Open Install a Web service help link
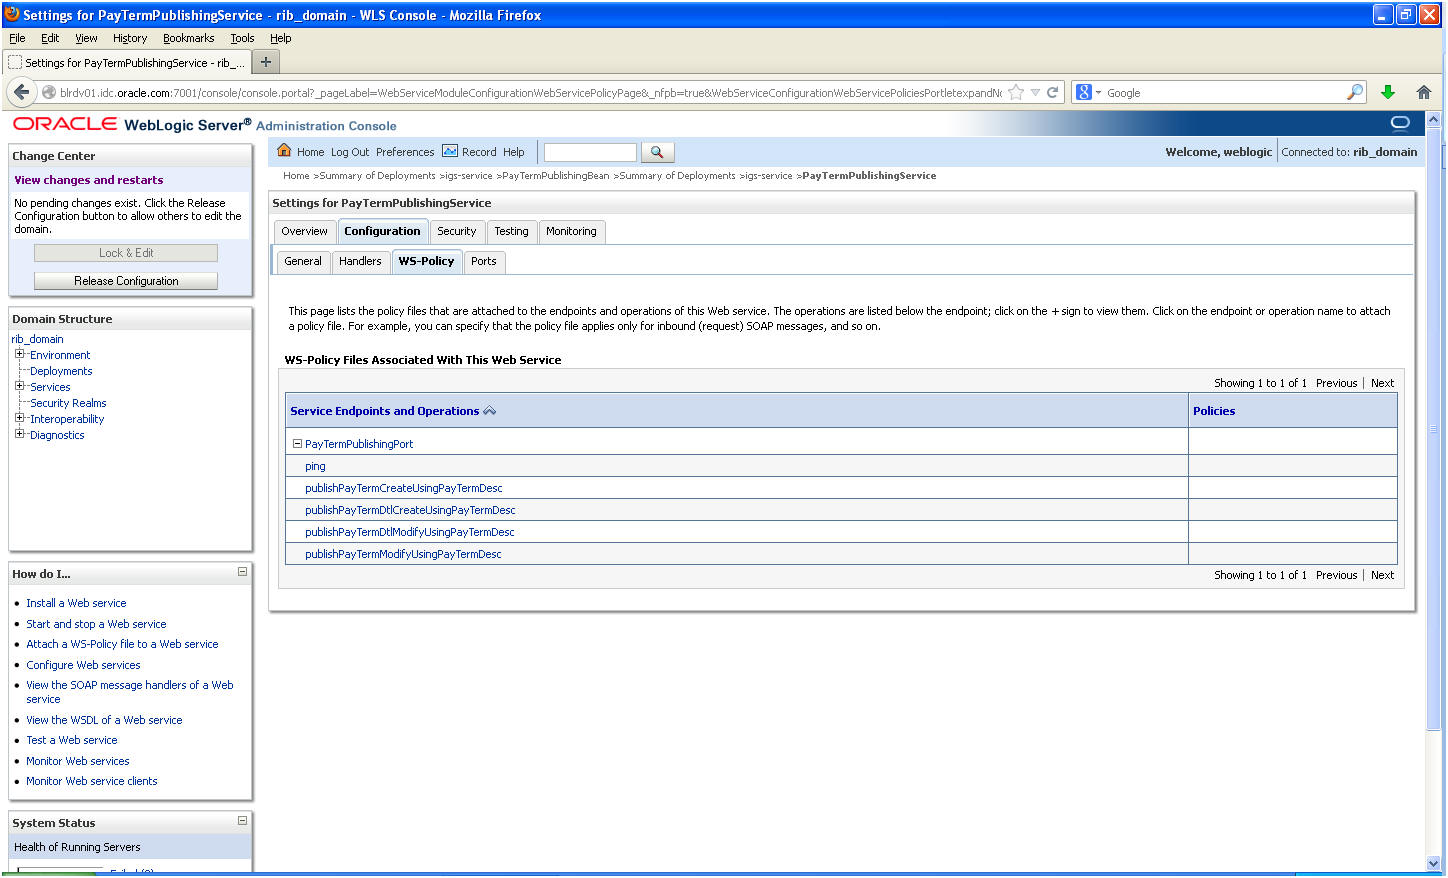 pyautogui.click(x=76, y=603)
